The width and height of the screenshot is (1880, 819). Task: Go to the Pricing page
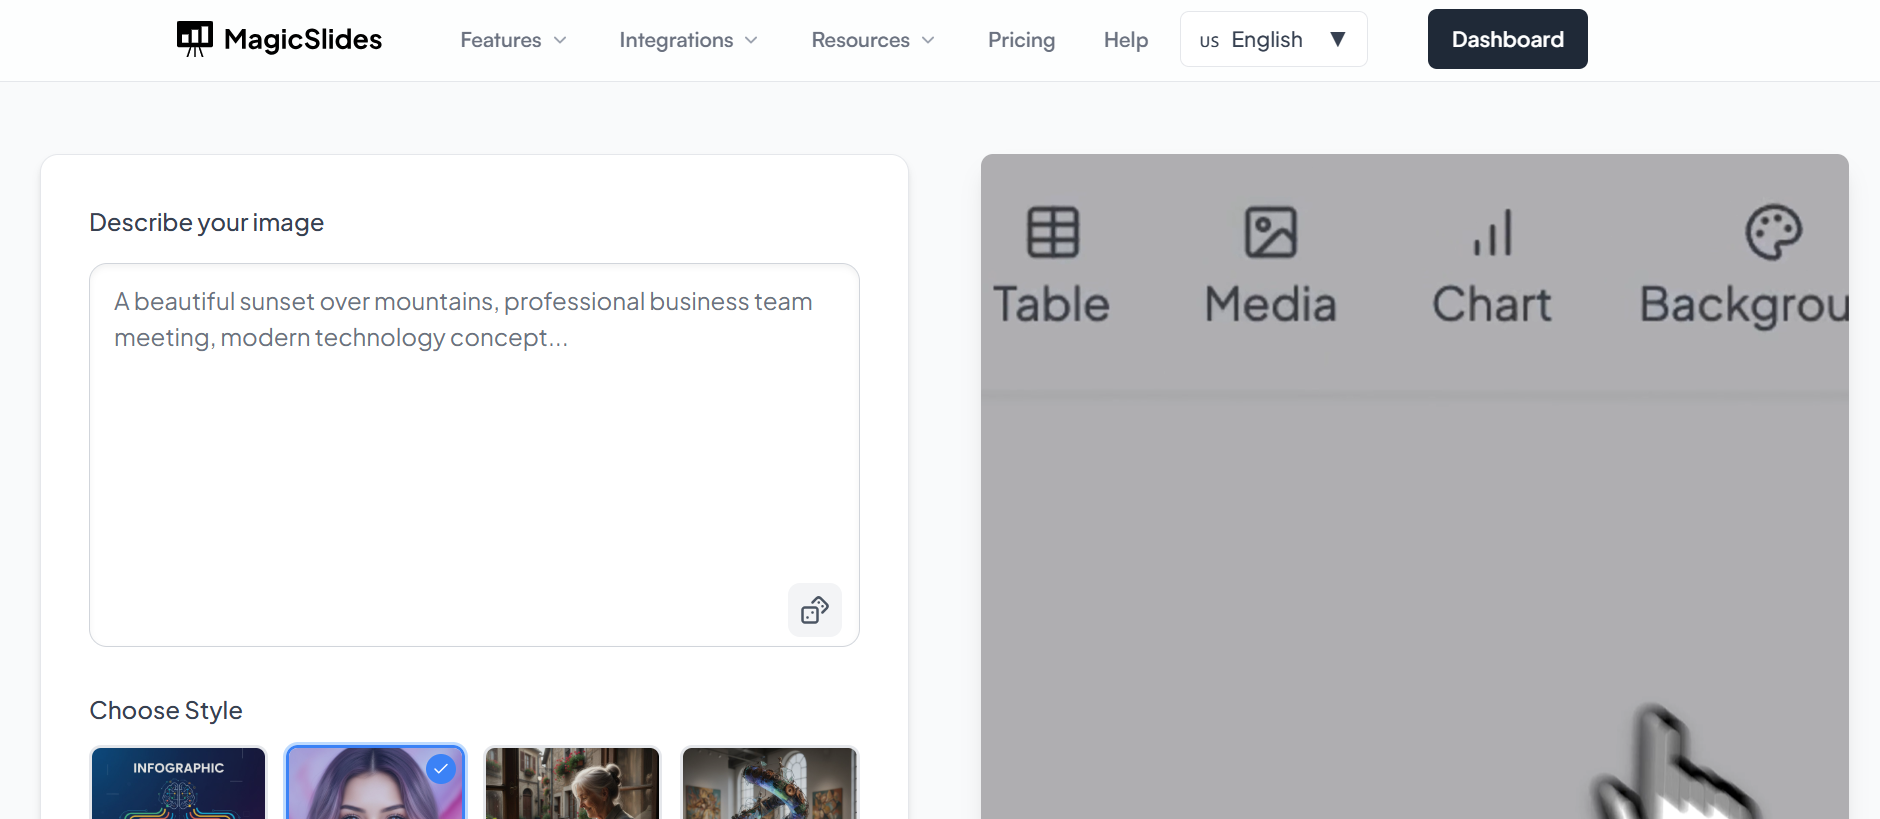(1021, 40)
